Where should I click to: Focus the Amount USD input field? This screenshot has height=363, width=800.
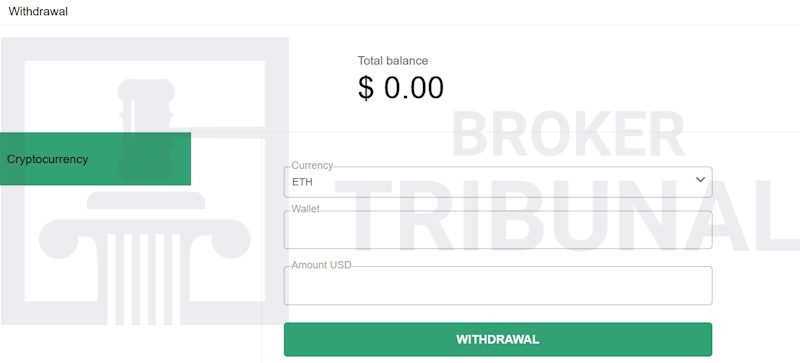point(498,285)
